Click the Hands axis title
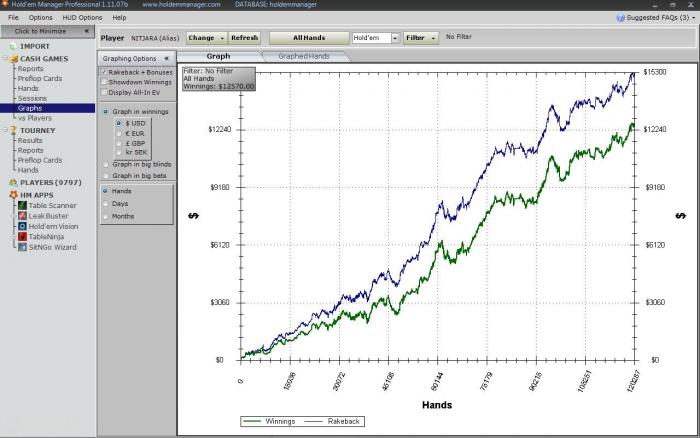This screenshot has width=700, height=438. tap(437, 405)
